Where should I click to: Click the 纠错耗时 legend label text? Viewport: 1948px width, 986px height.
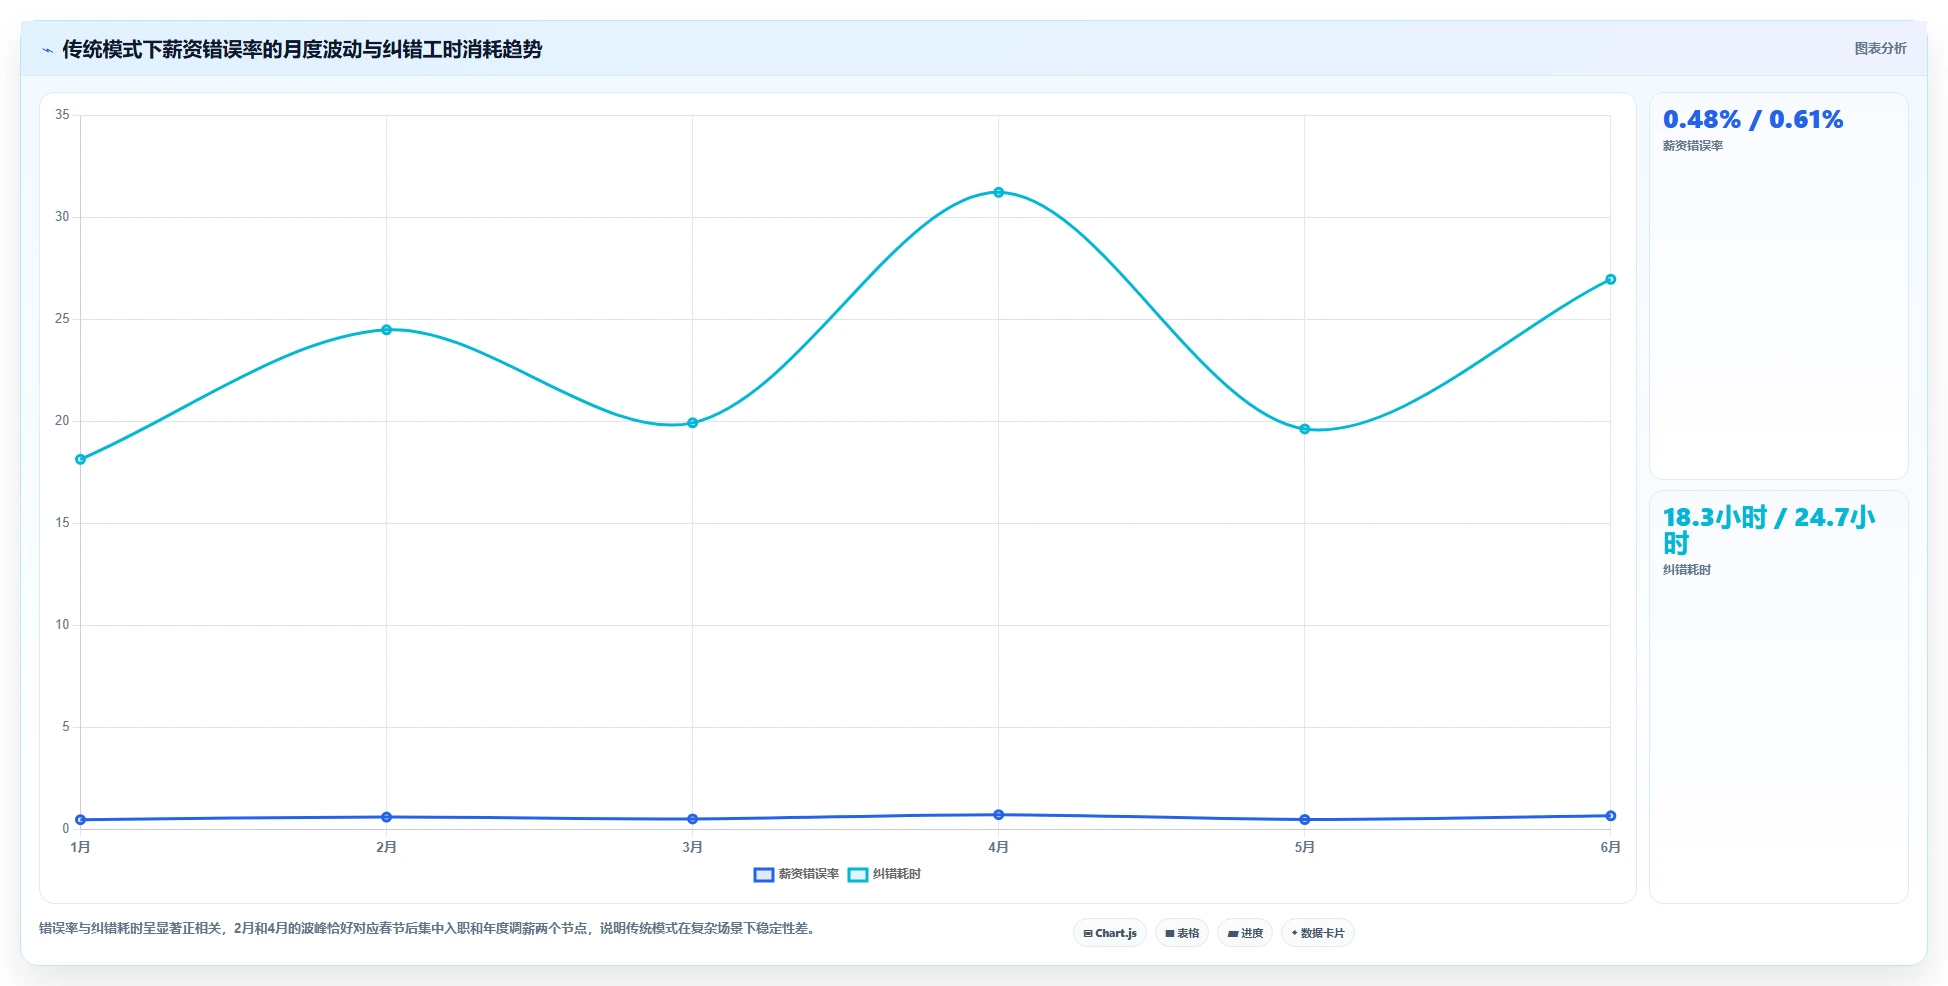[x=897, y=874]
